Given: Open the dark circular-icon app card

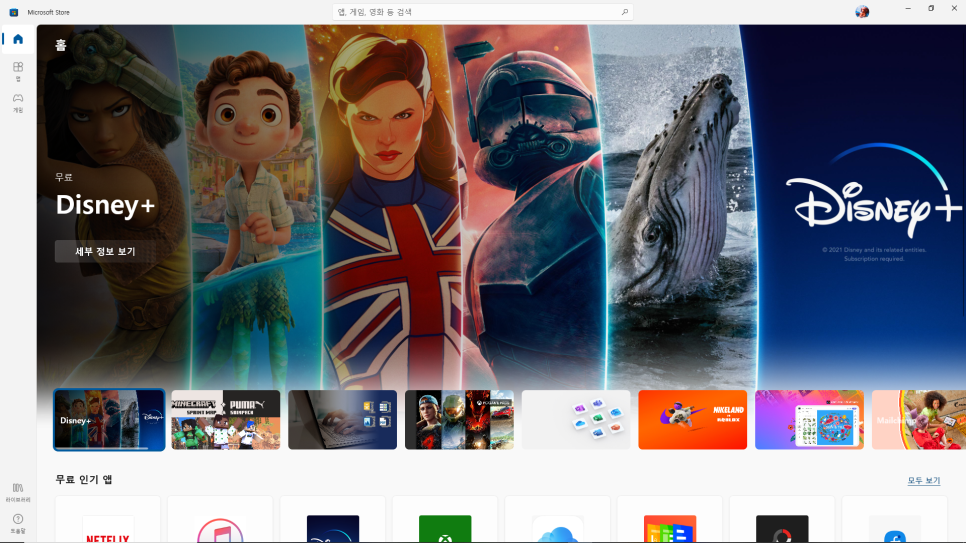Looking at the screenshot, I should [782, 520].
